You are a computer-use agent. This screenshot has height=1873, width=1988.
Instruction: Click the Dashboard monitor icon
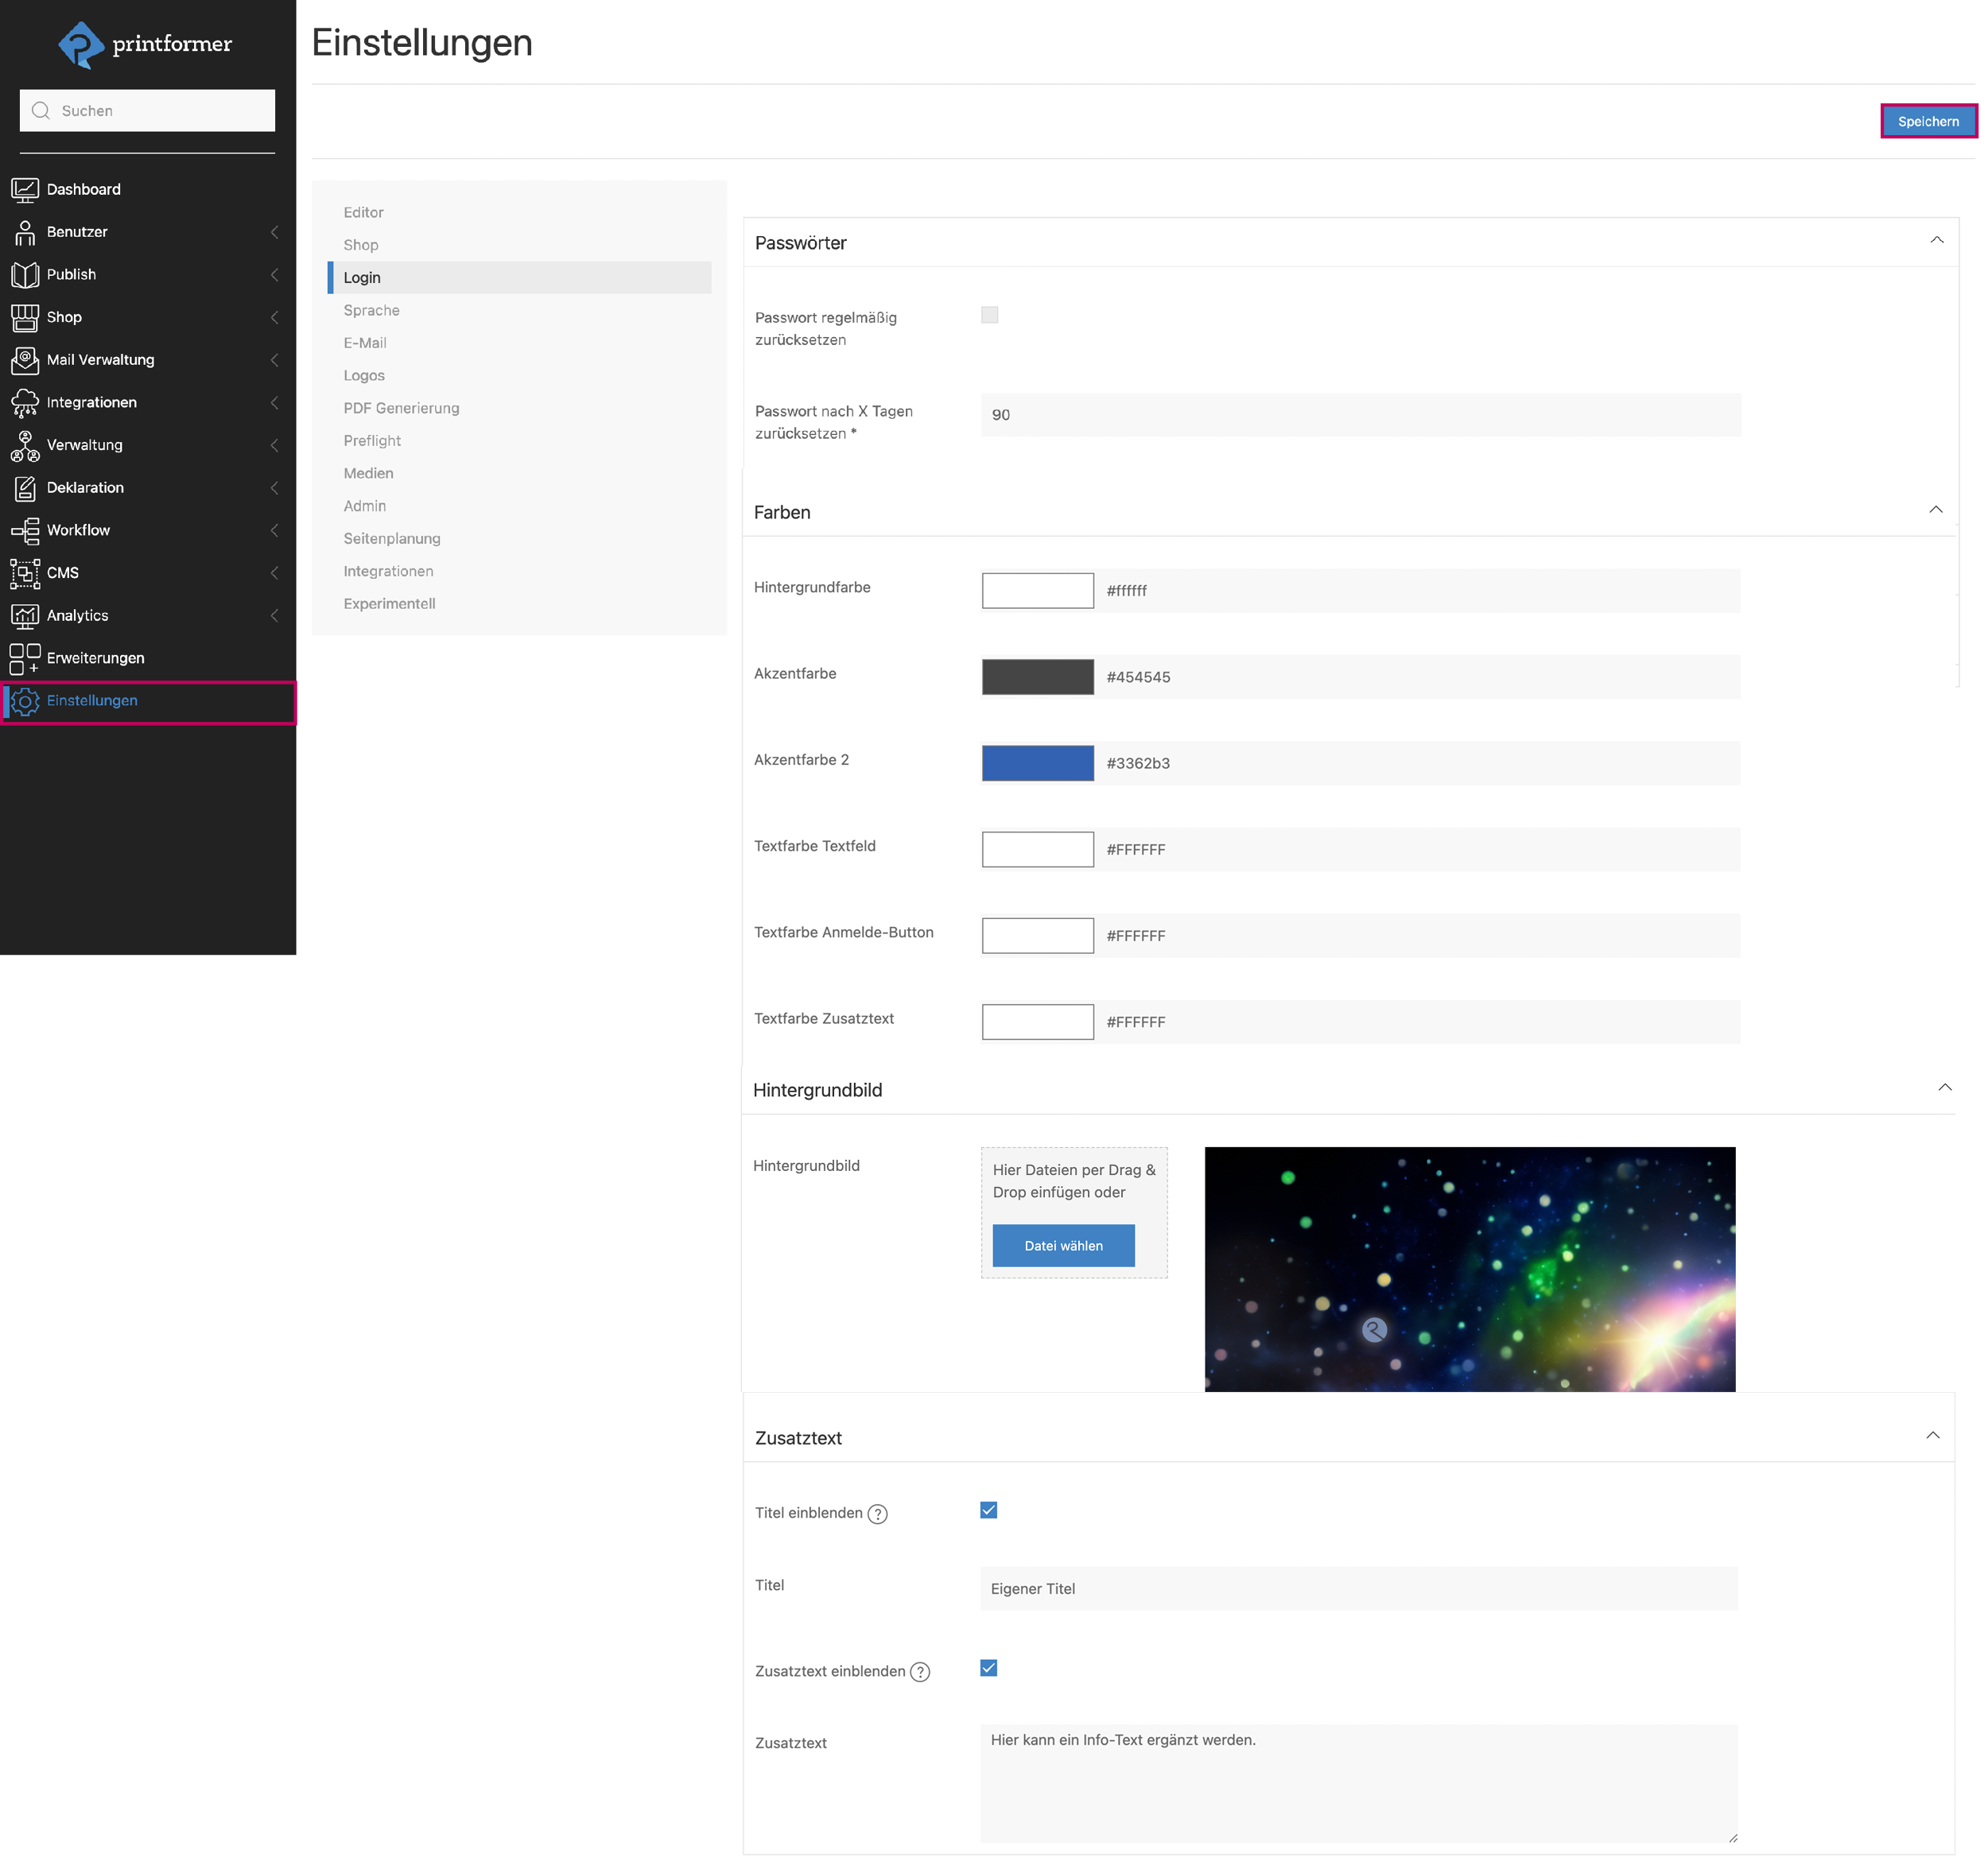tap(25, 189)
